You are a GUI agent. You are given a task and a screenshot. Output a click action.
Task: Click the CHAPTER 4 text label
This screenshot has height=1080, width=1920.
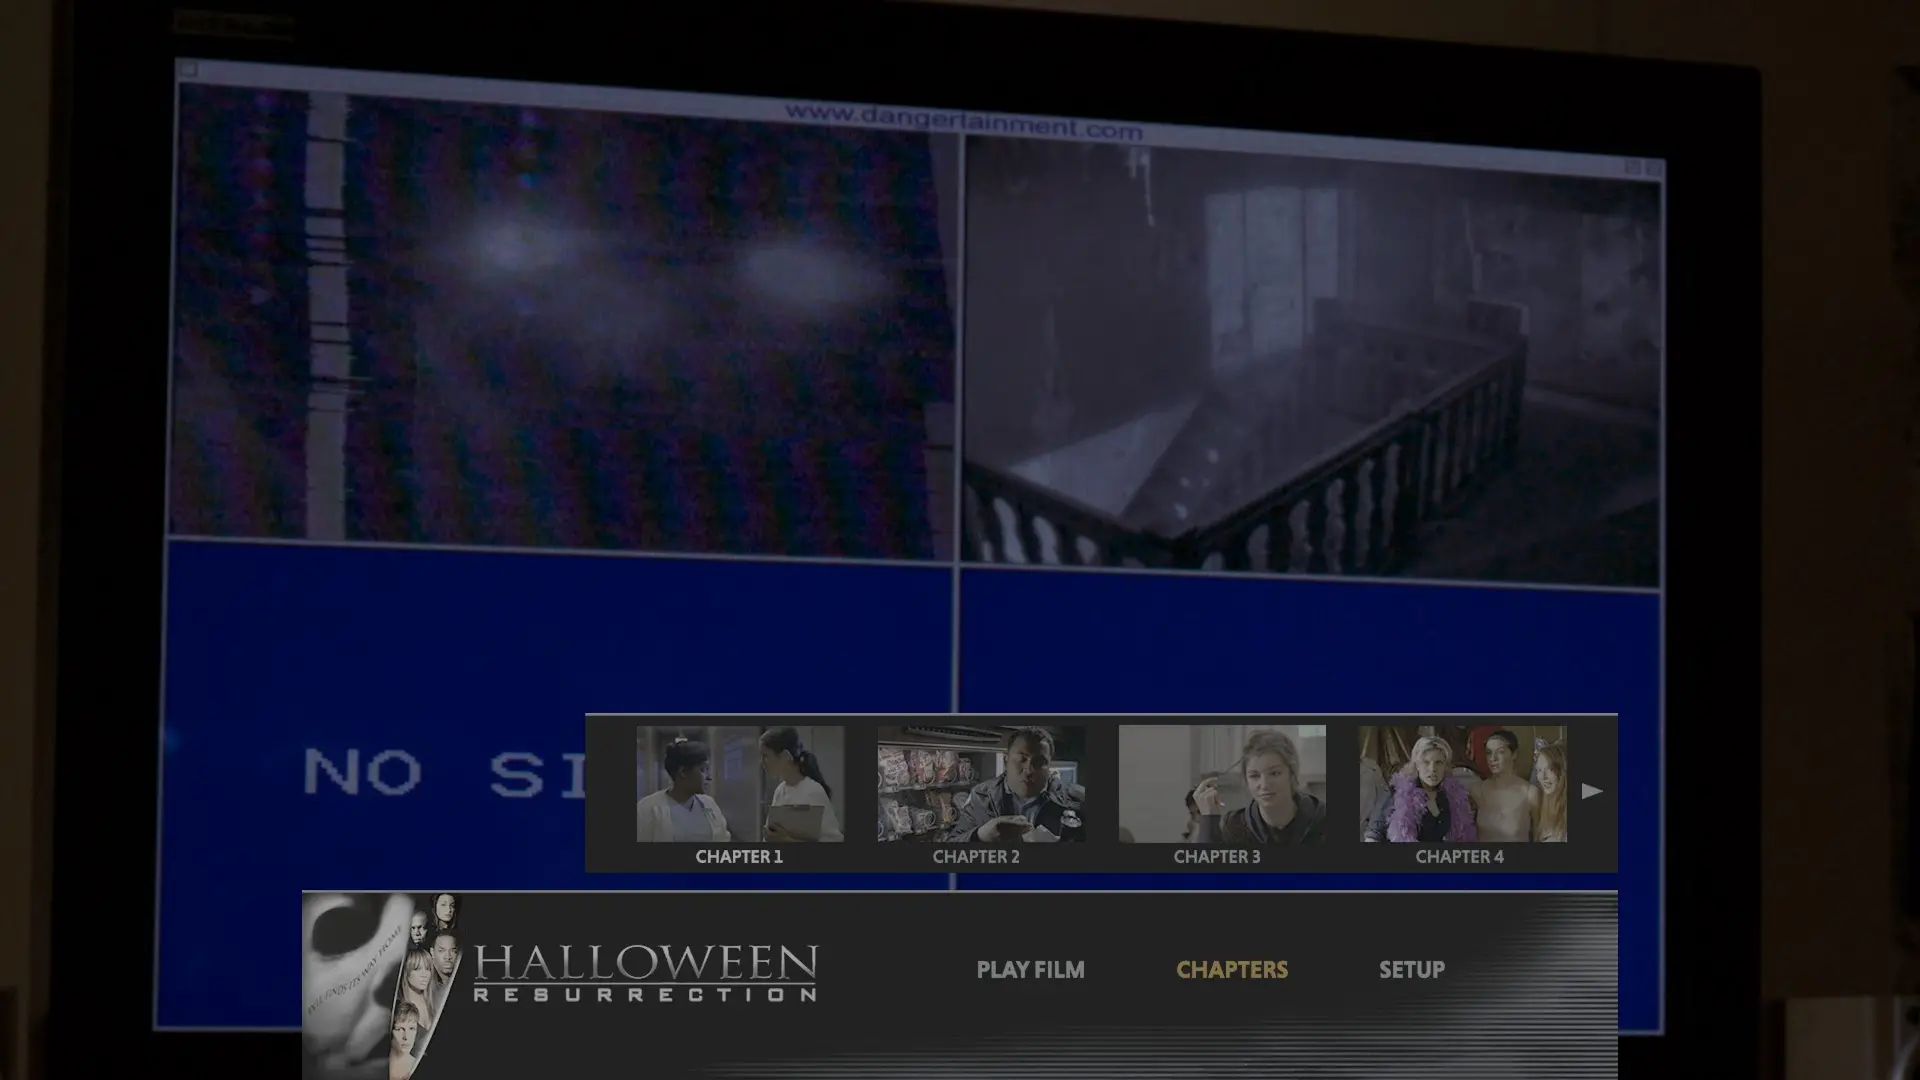[1461, 856]
